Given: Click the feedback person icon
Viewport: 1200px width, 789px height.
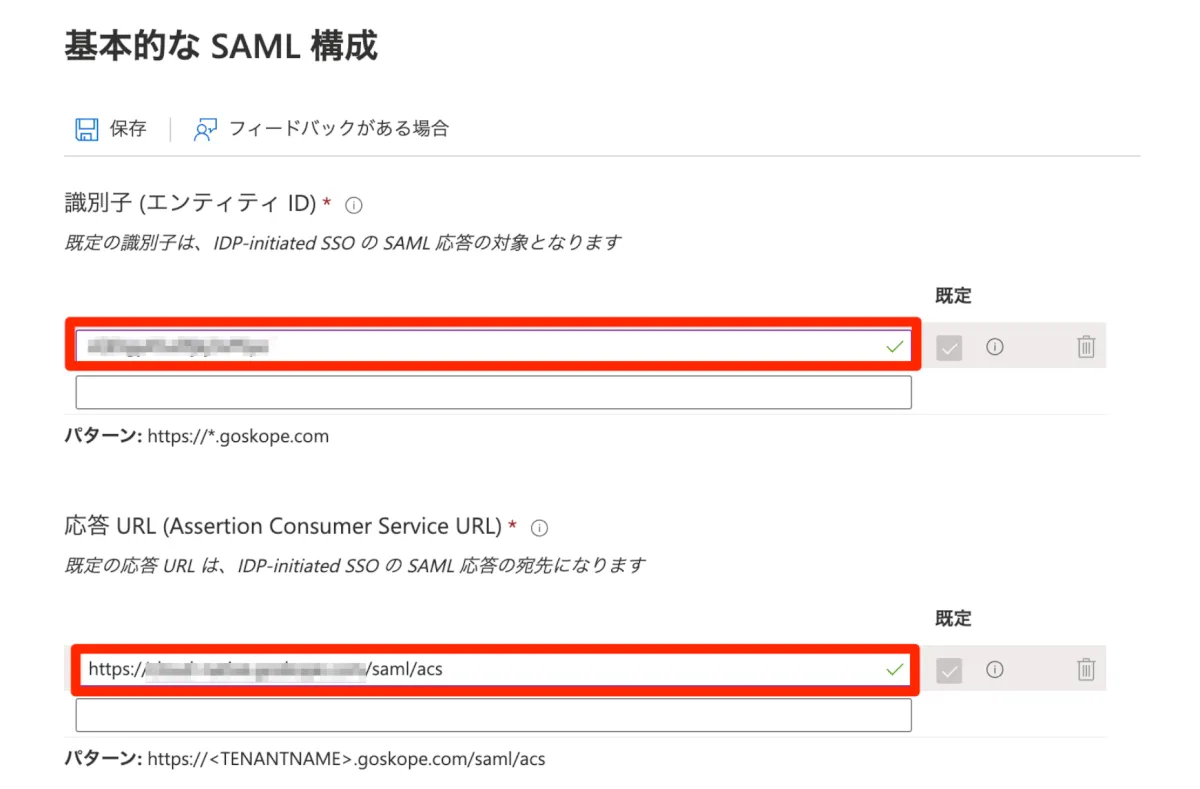Looking at the screenshot, I should click(x=205, y=129).
